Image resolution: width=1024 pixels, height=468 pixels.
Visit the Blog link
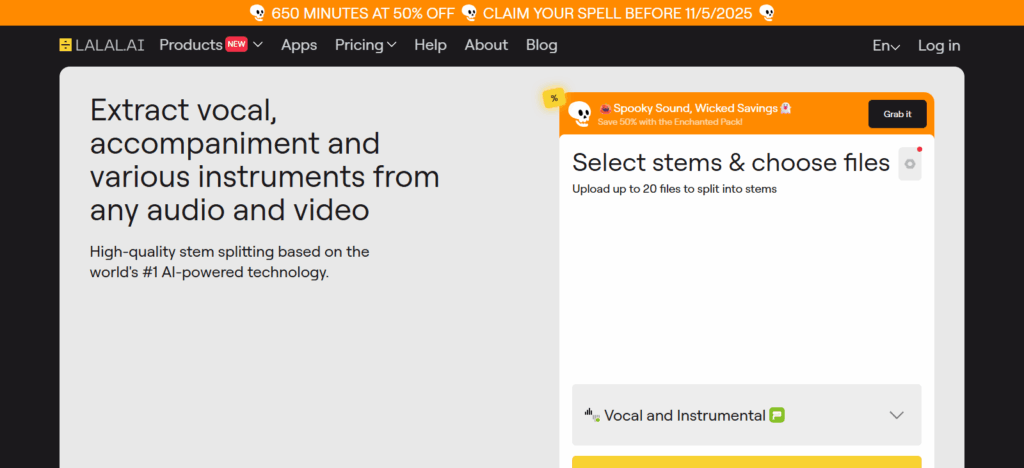[542, 45]
